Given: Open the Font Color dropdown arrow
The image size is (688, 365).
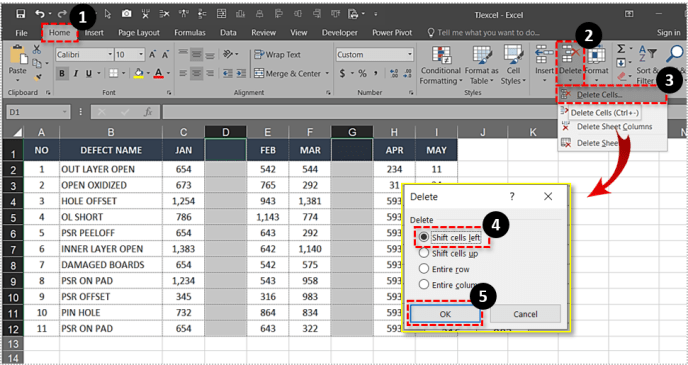Looking at the screenshot, I should pyautogui.click(x=168, y=73).
